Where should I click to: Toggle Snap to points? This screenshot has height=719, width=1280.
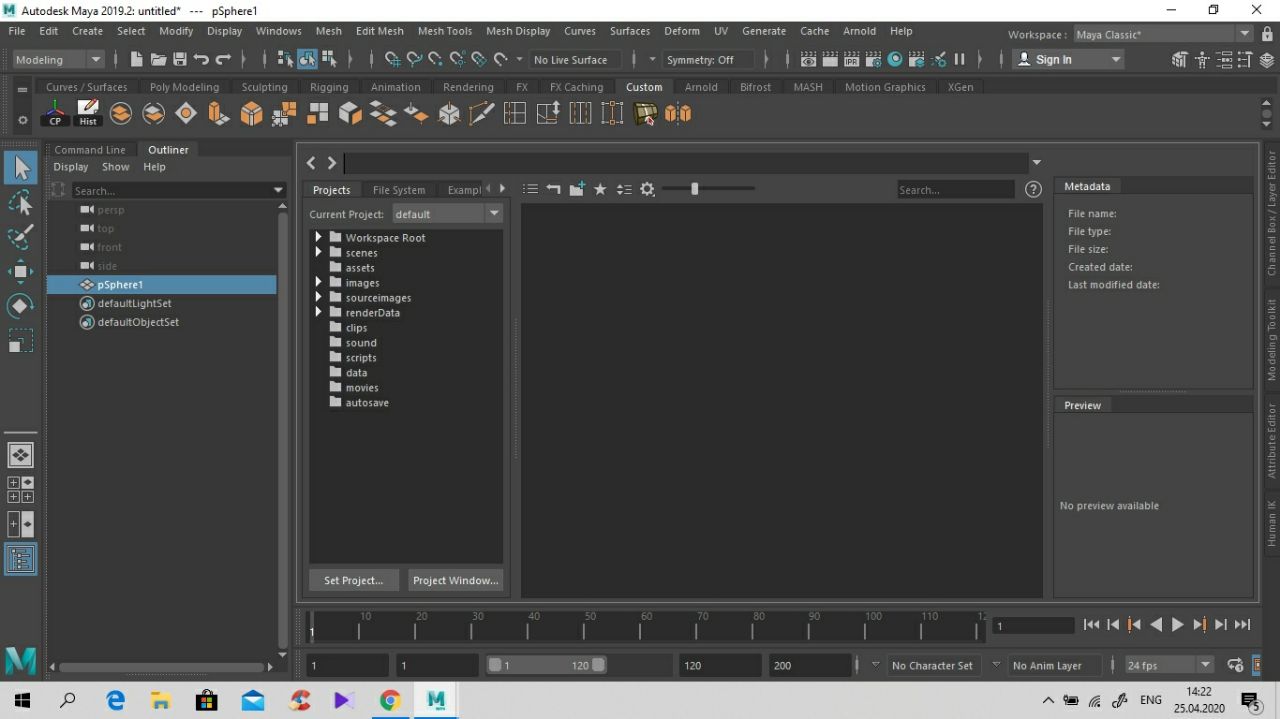[x=436, y=59]
